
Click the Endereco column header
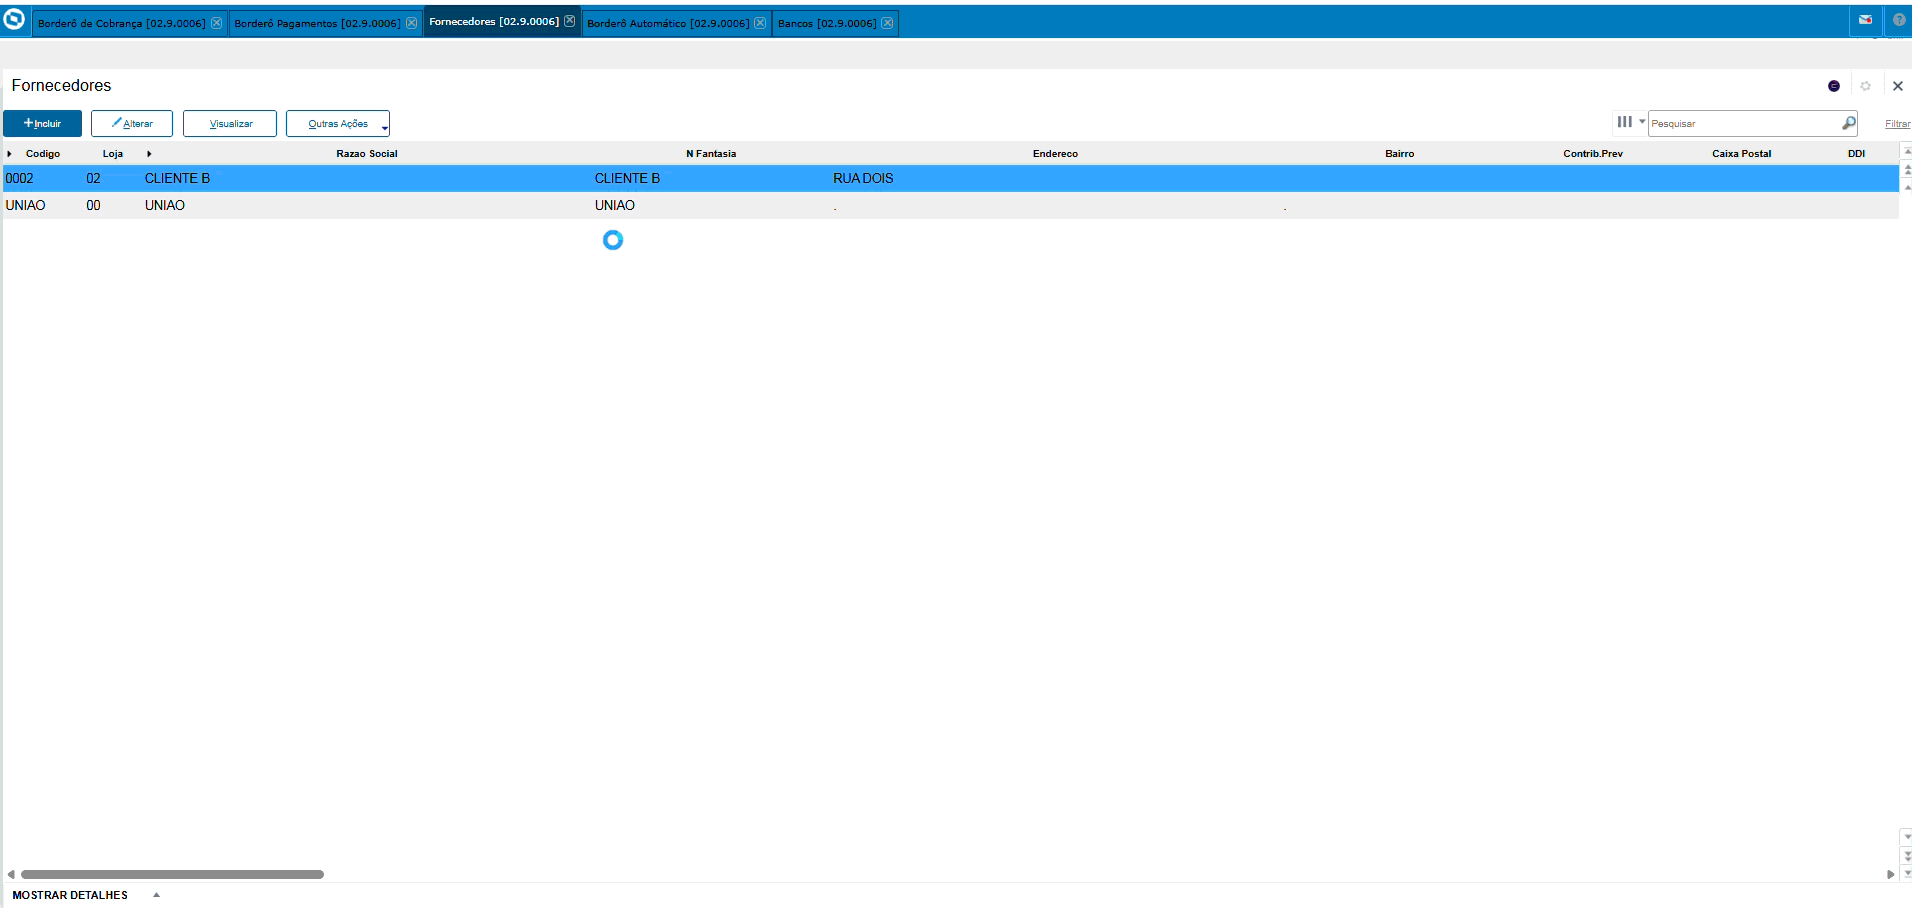coord(1055,154)
